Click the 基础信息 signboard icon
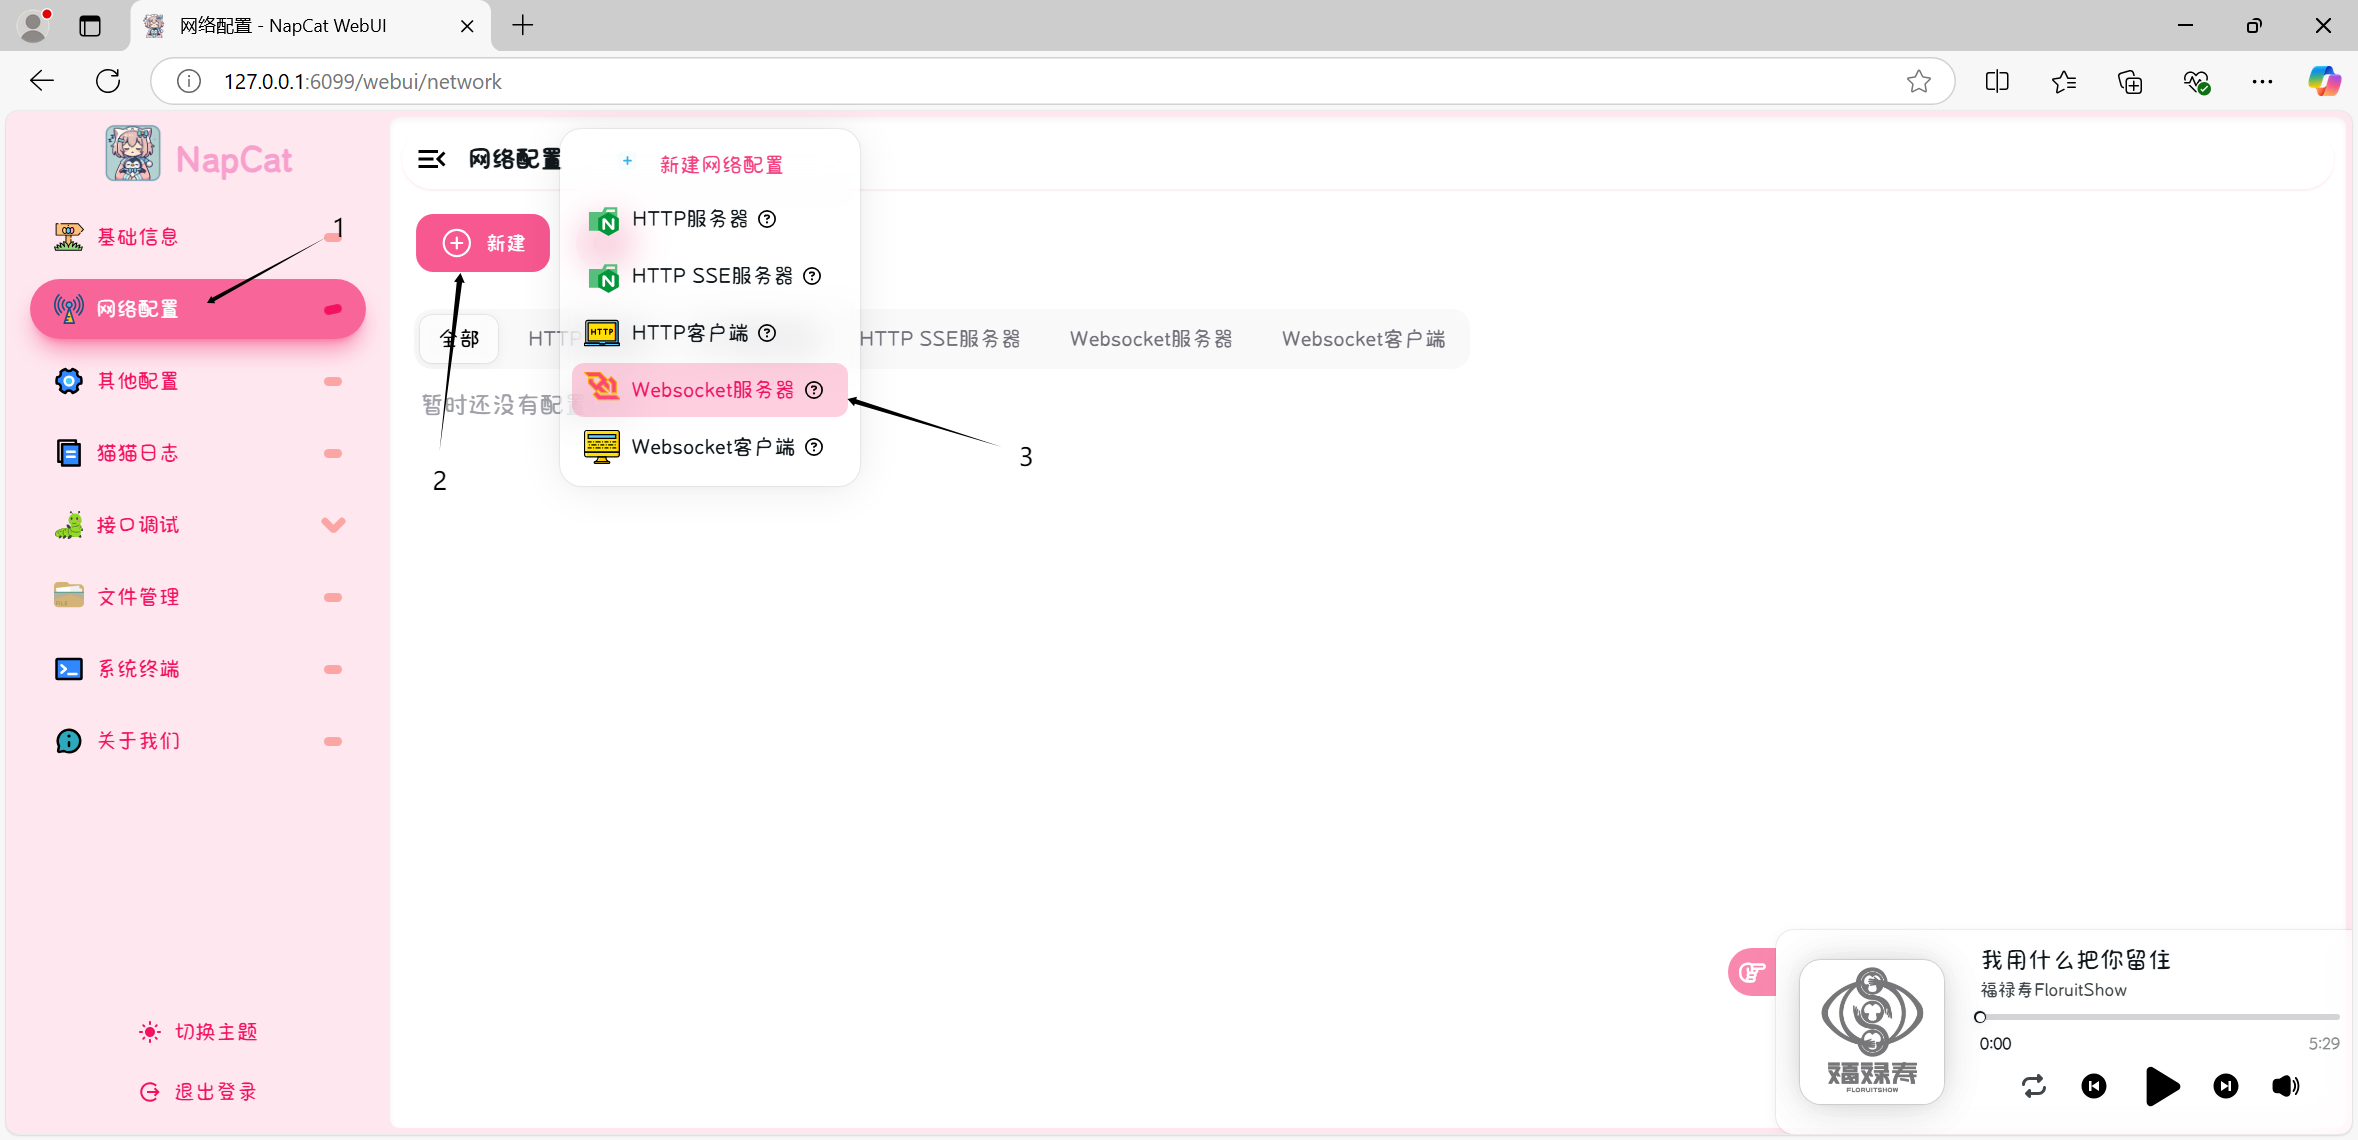Image resolution: width=2358 pixels, height=1140 pixels. 68,237
